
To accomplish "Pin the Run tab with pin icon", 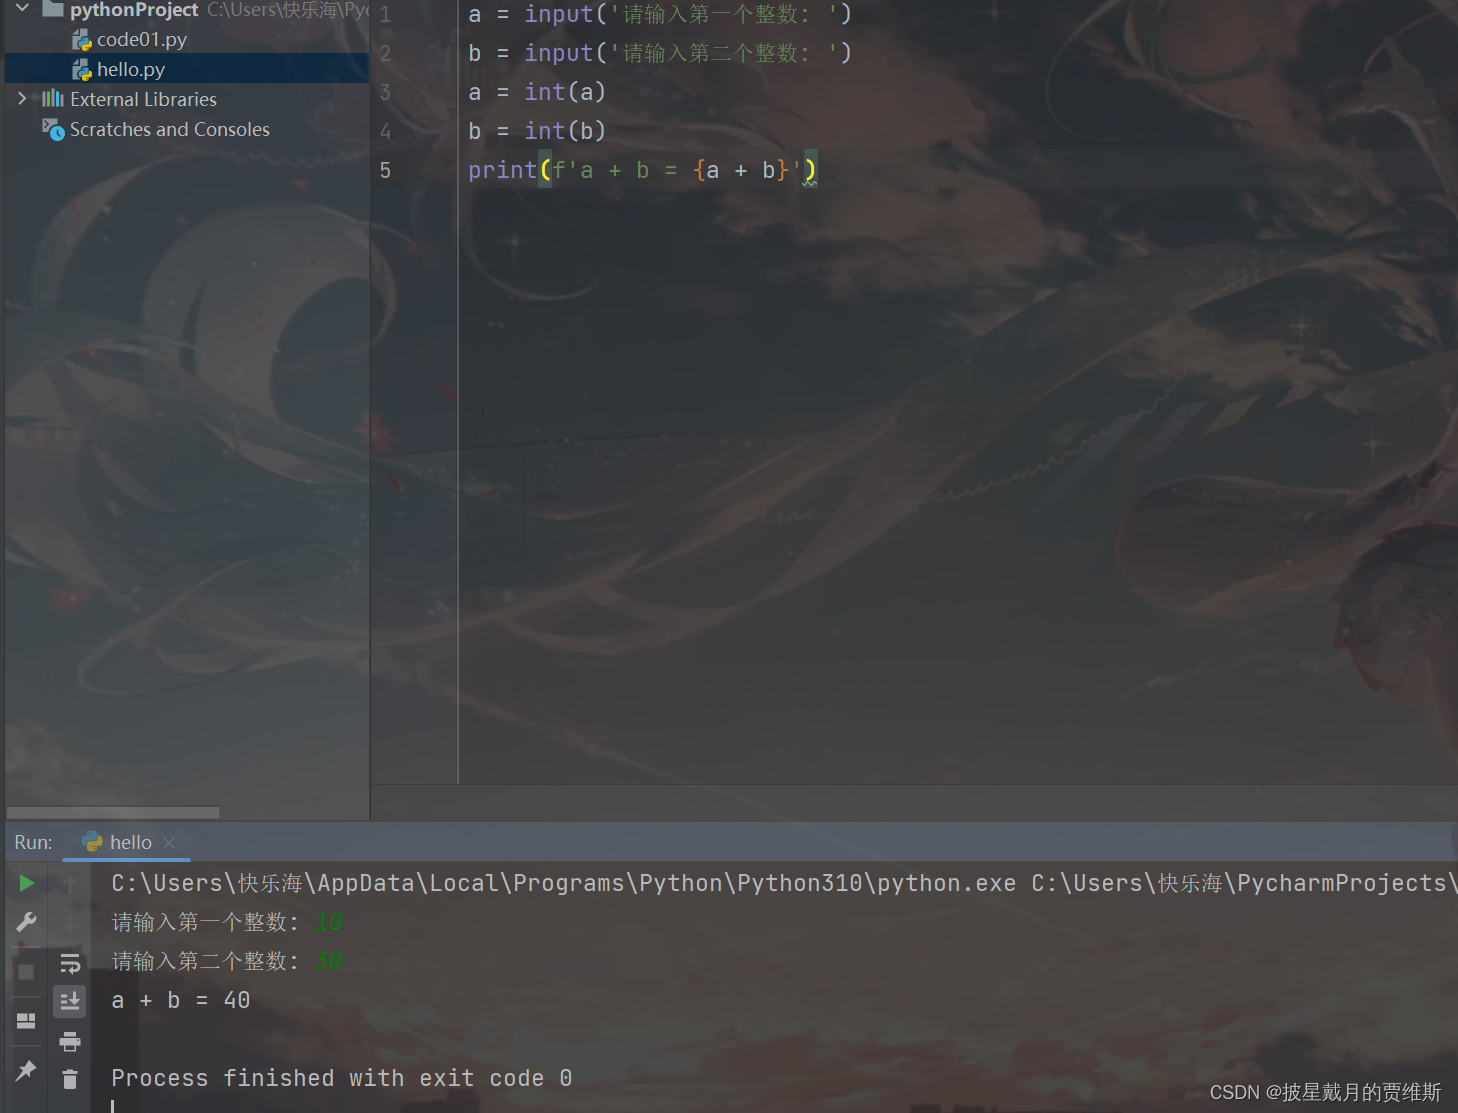I will pos(27,1071).
